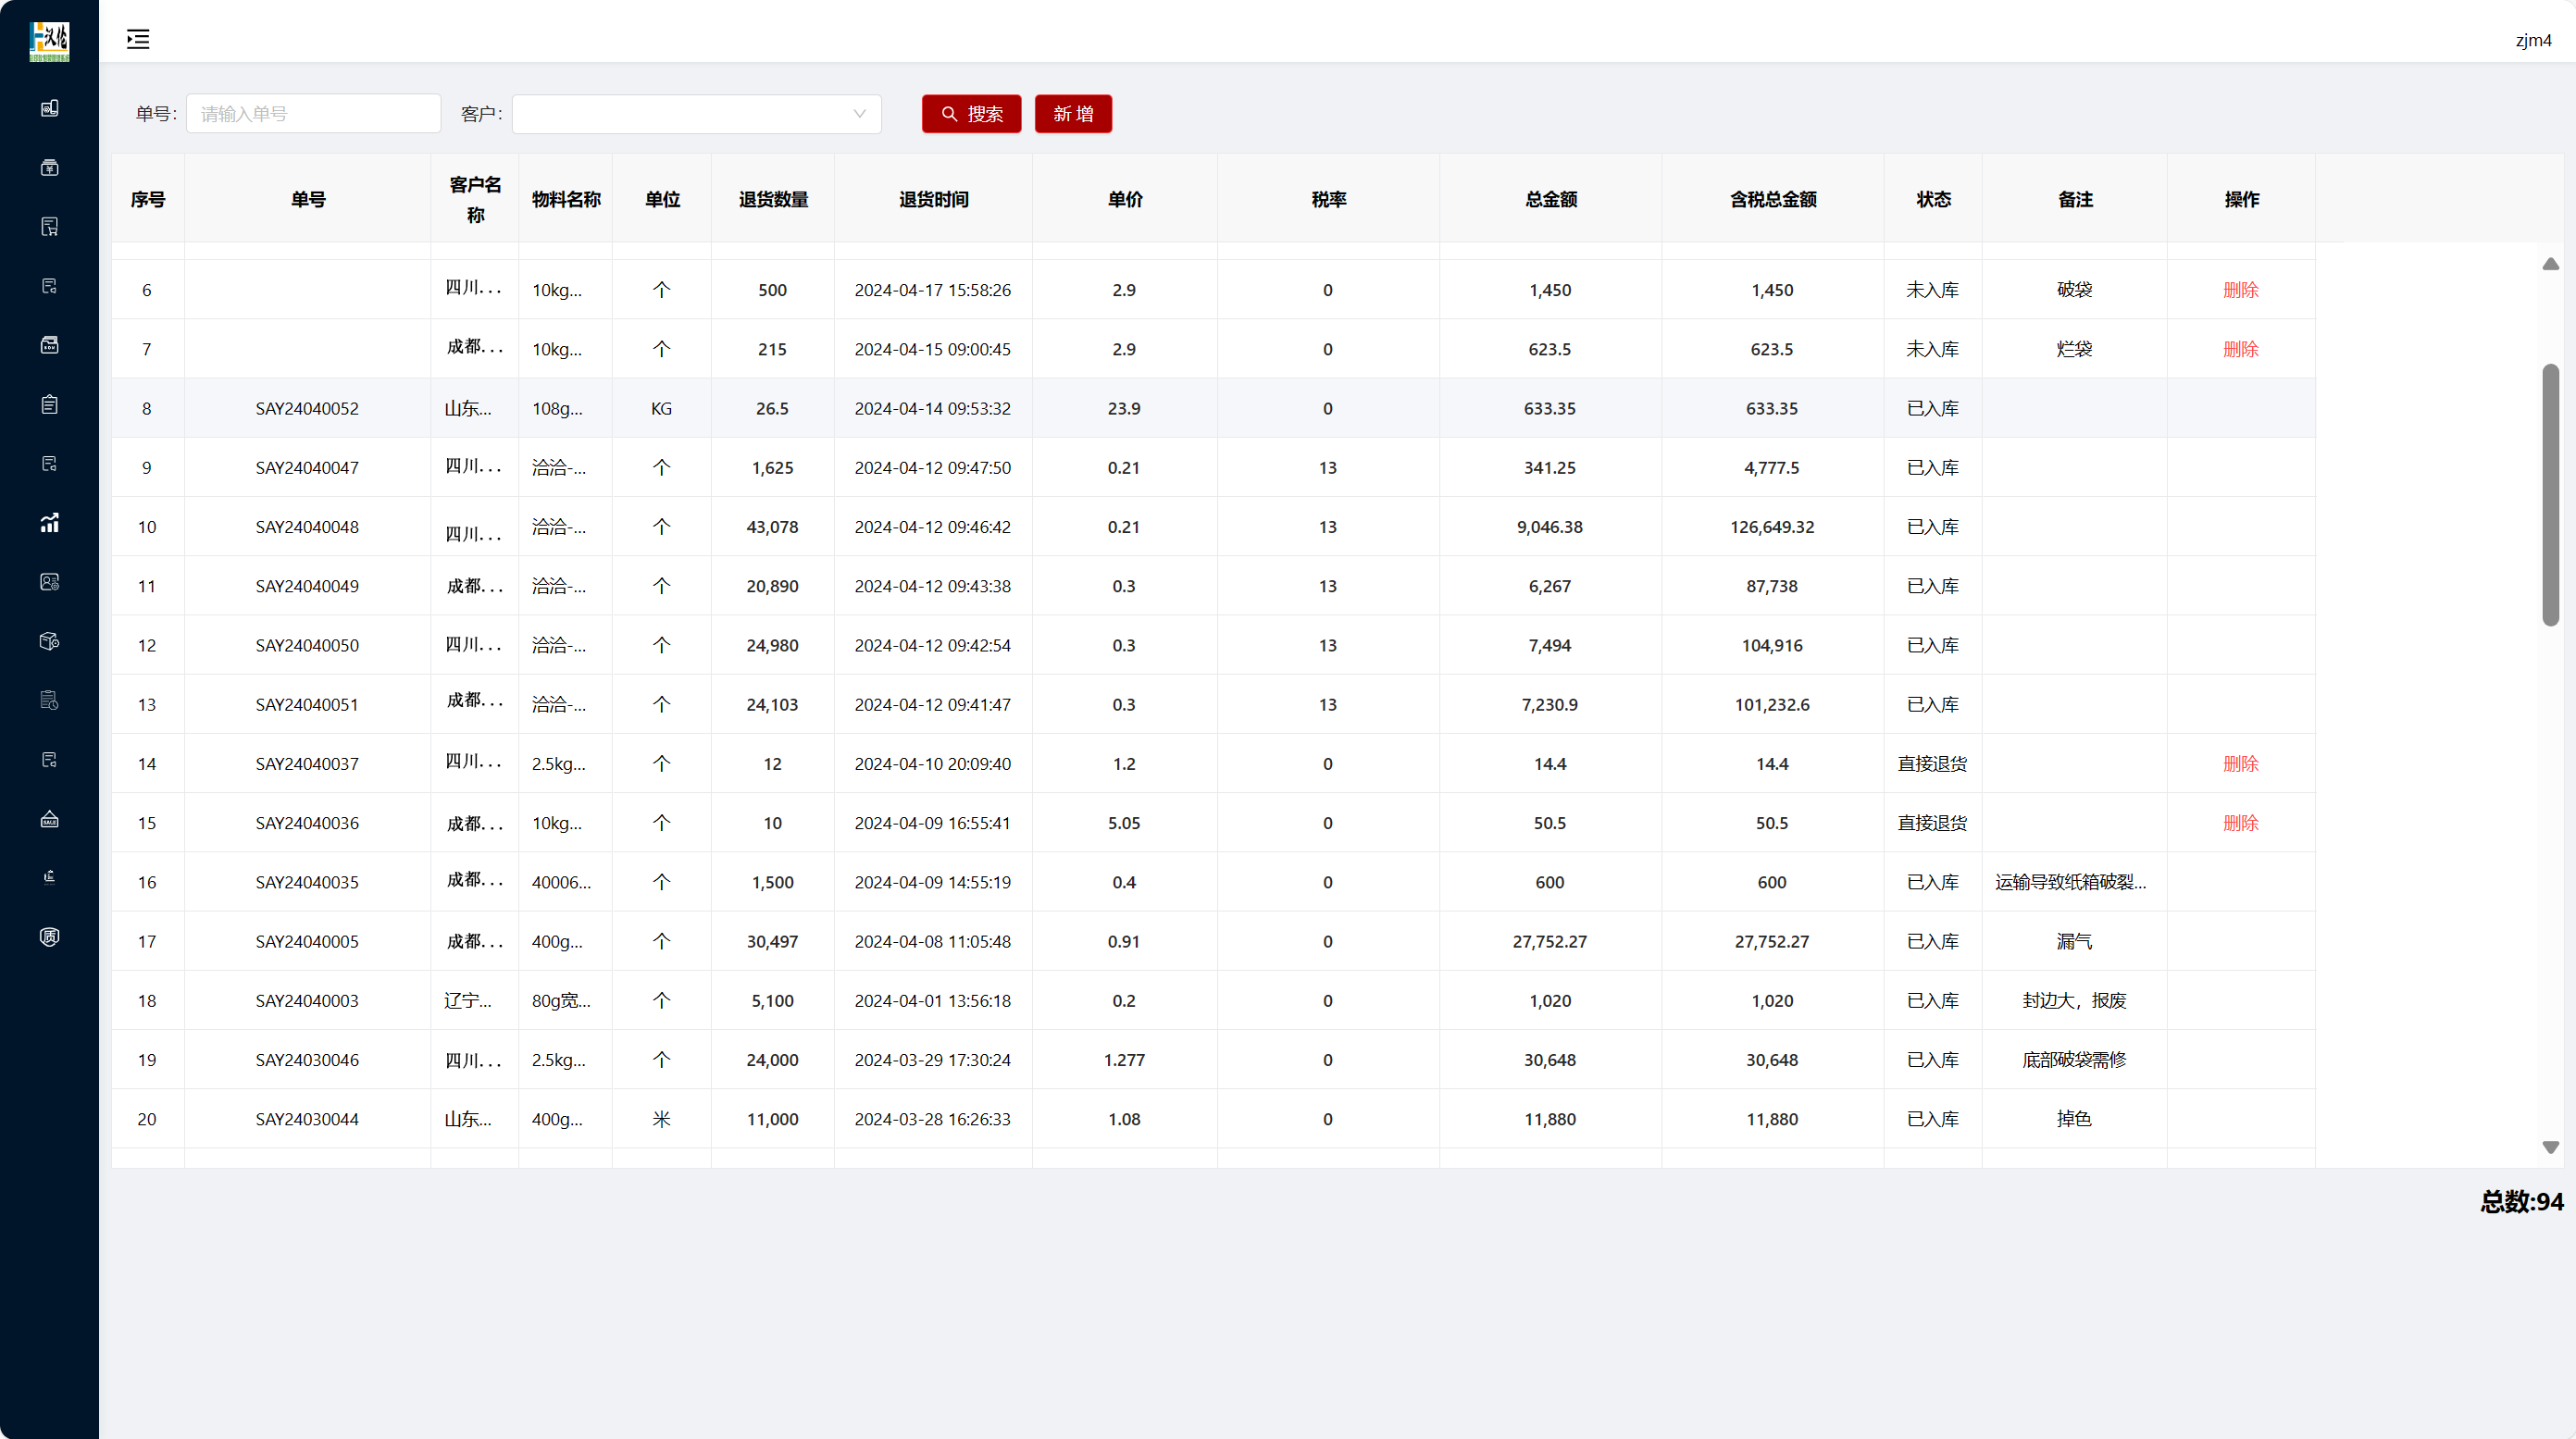Click the 退货数量 column header
The height and width of the screenshot is (1439, 2576).
(773, 199)
